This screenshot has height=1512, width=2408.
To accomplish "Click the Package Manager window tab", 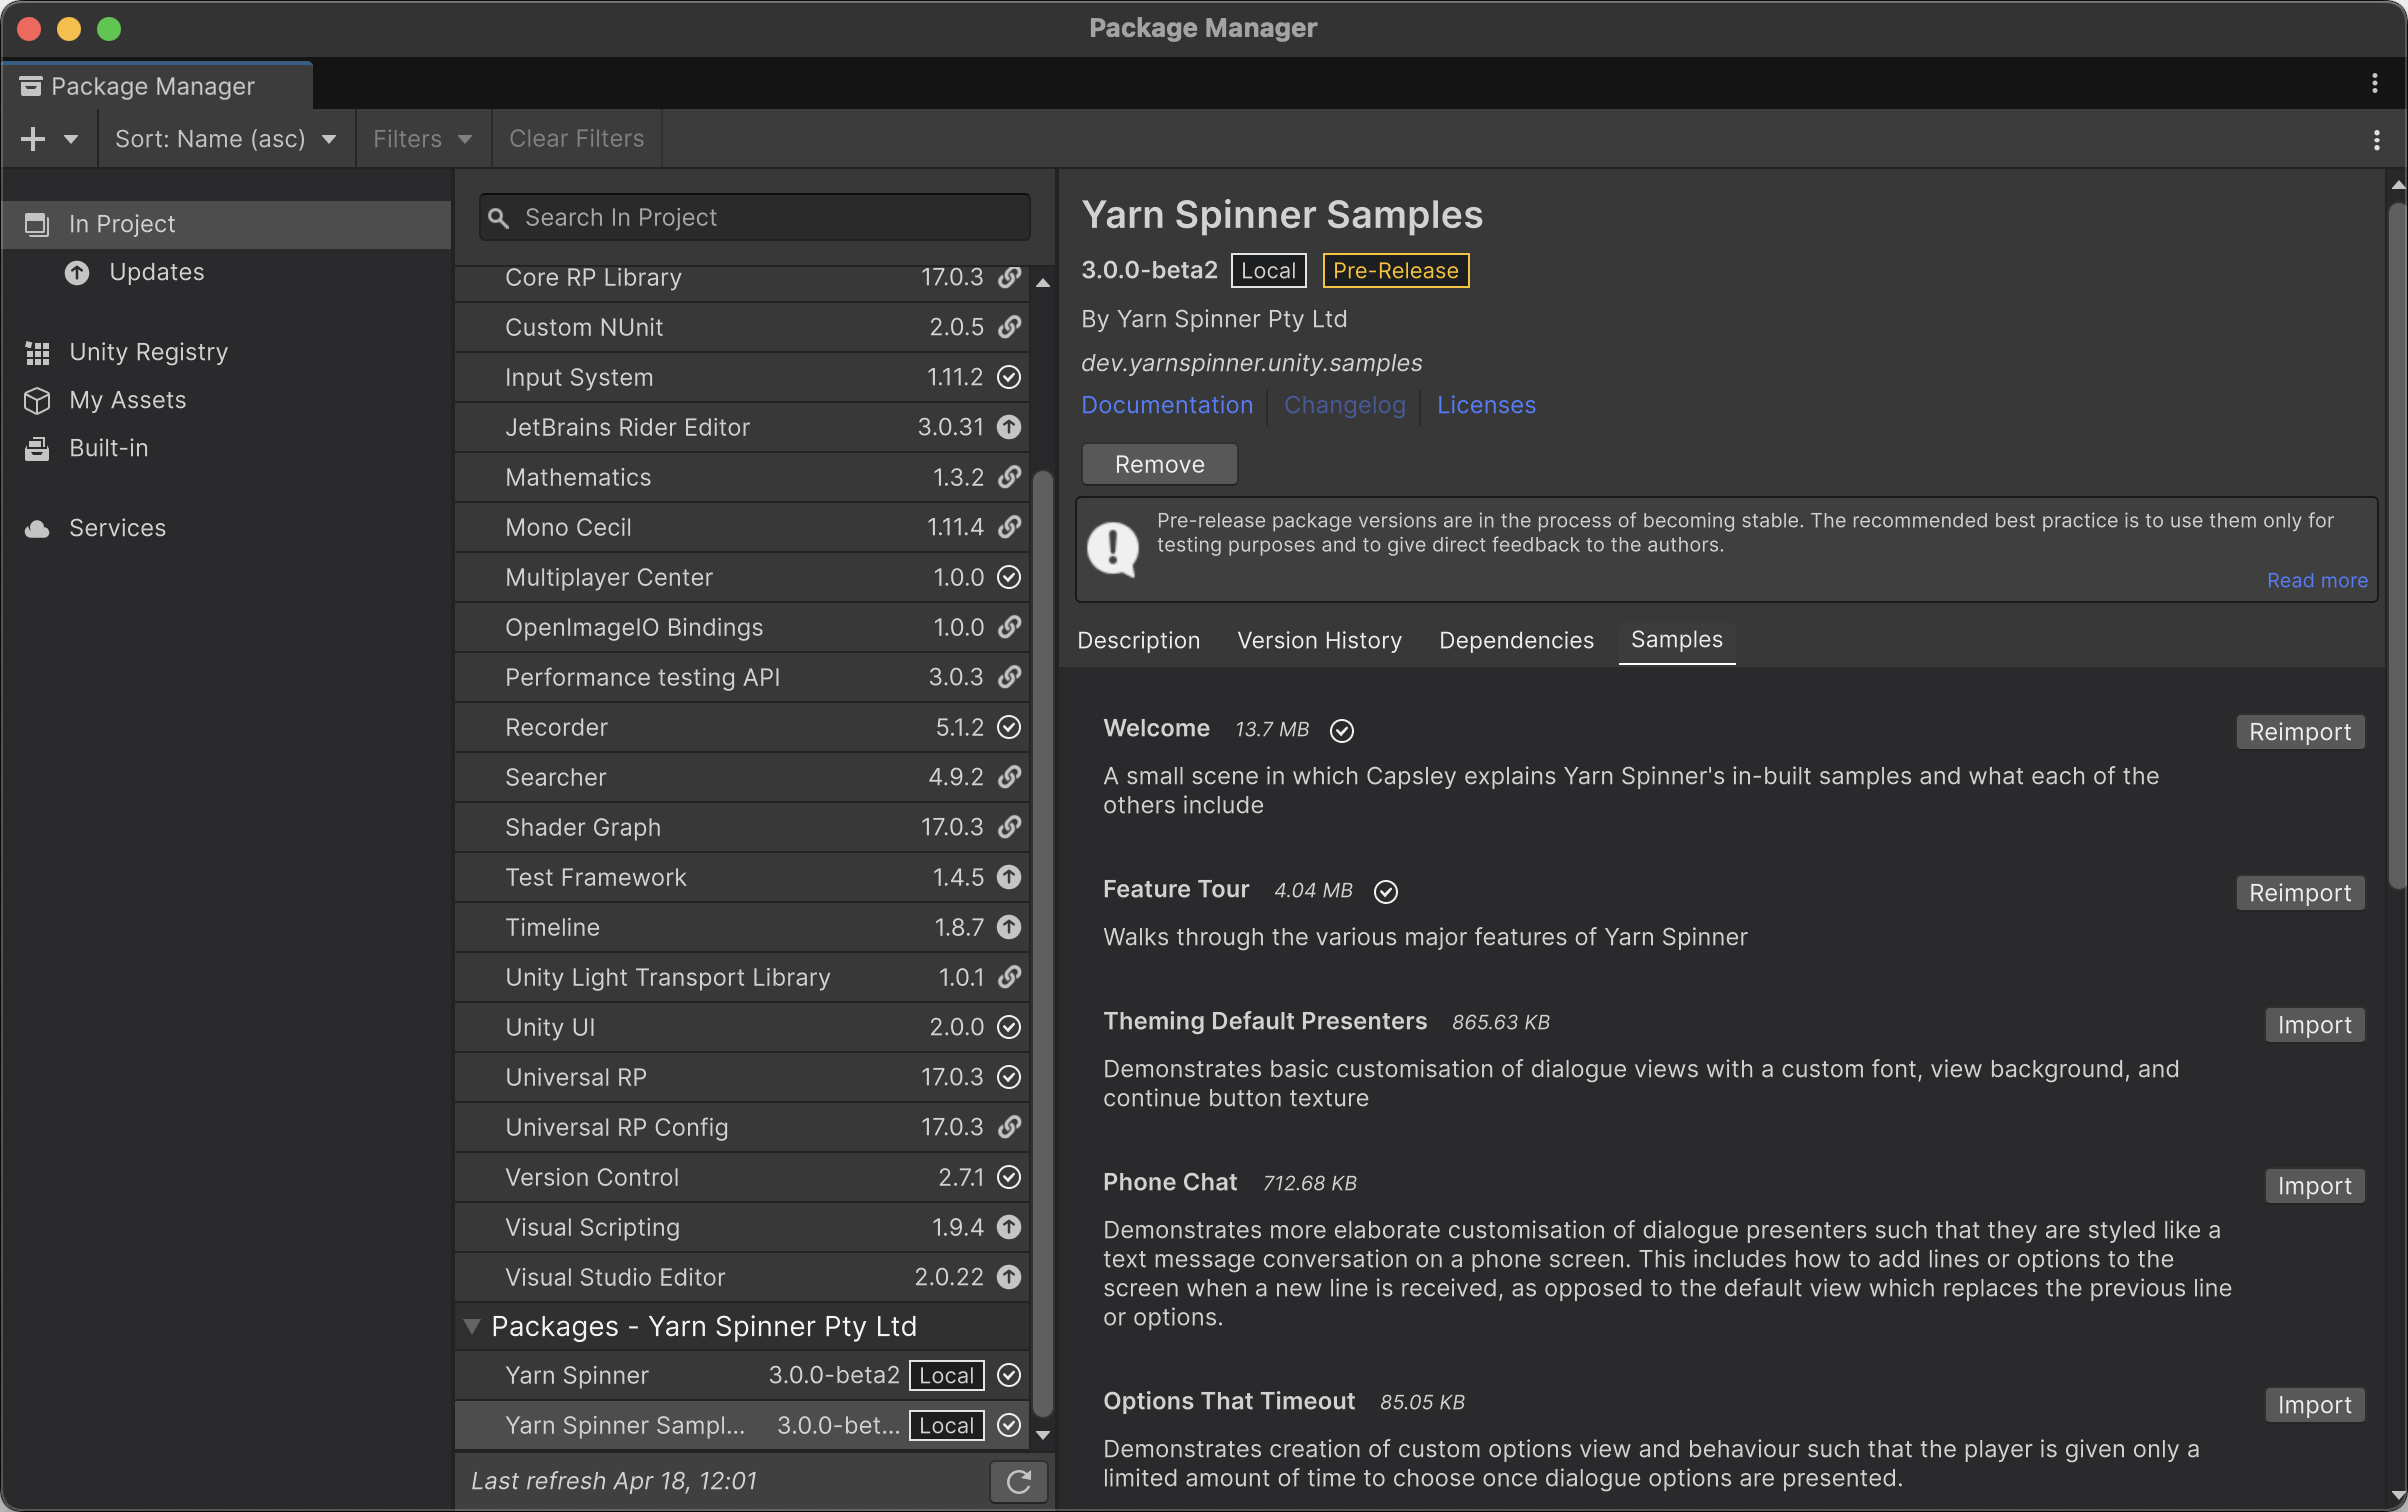I will click(157, 86).
